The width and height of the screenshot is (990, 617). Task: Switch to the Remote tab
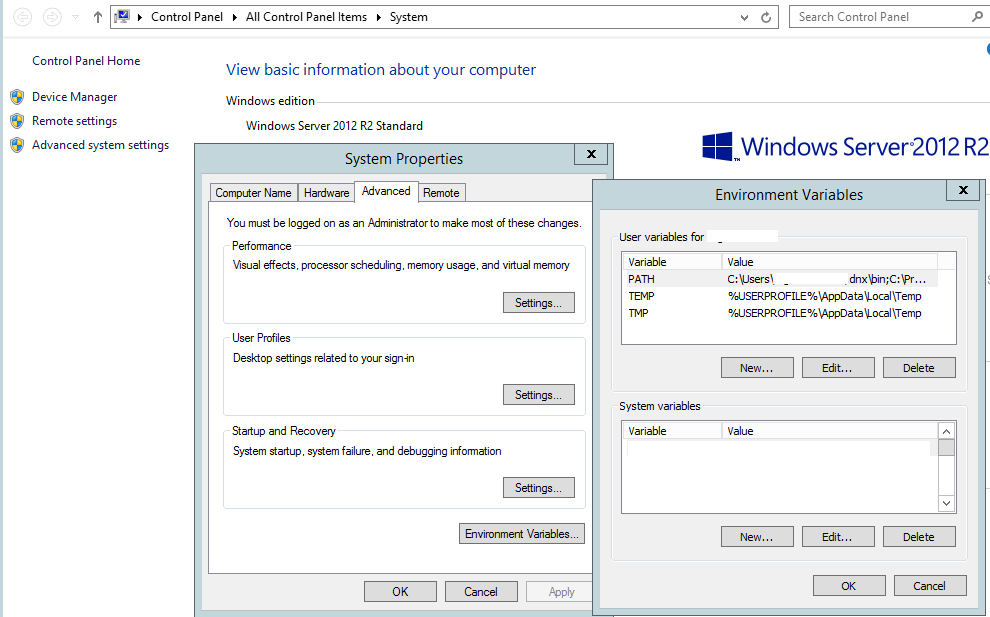pyautogui.click(x=441, y=193)
